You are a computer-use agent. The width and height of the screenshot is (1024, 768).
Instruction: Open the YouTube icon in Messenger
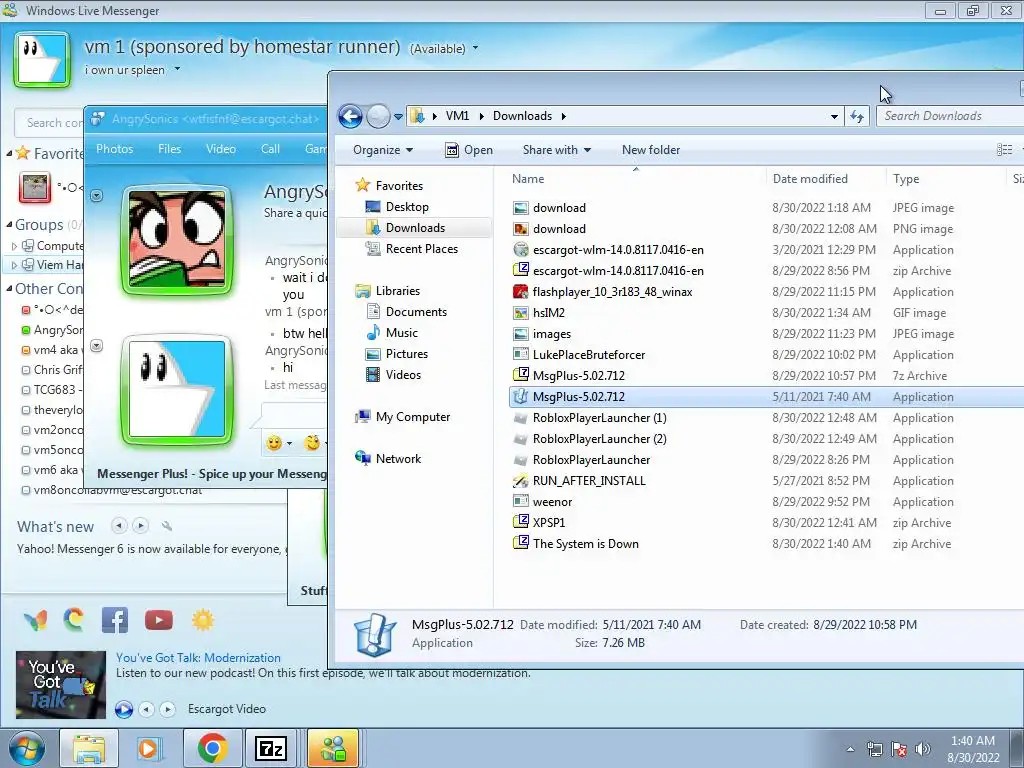pyautogui.click(x=159, y=620)
